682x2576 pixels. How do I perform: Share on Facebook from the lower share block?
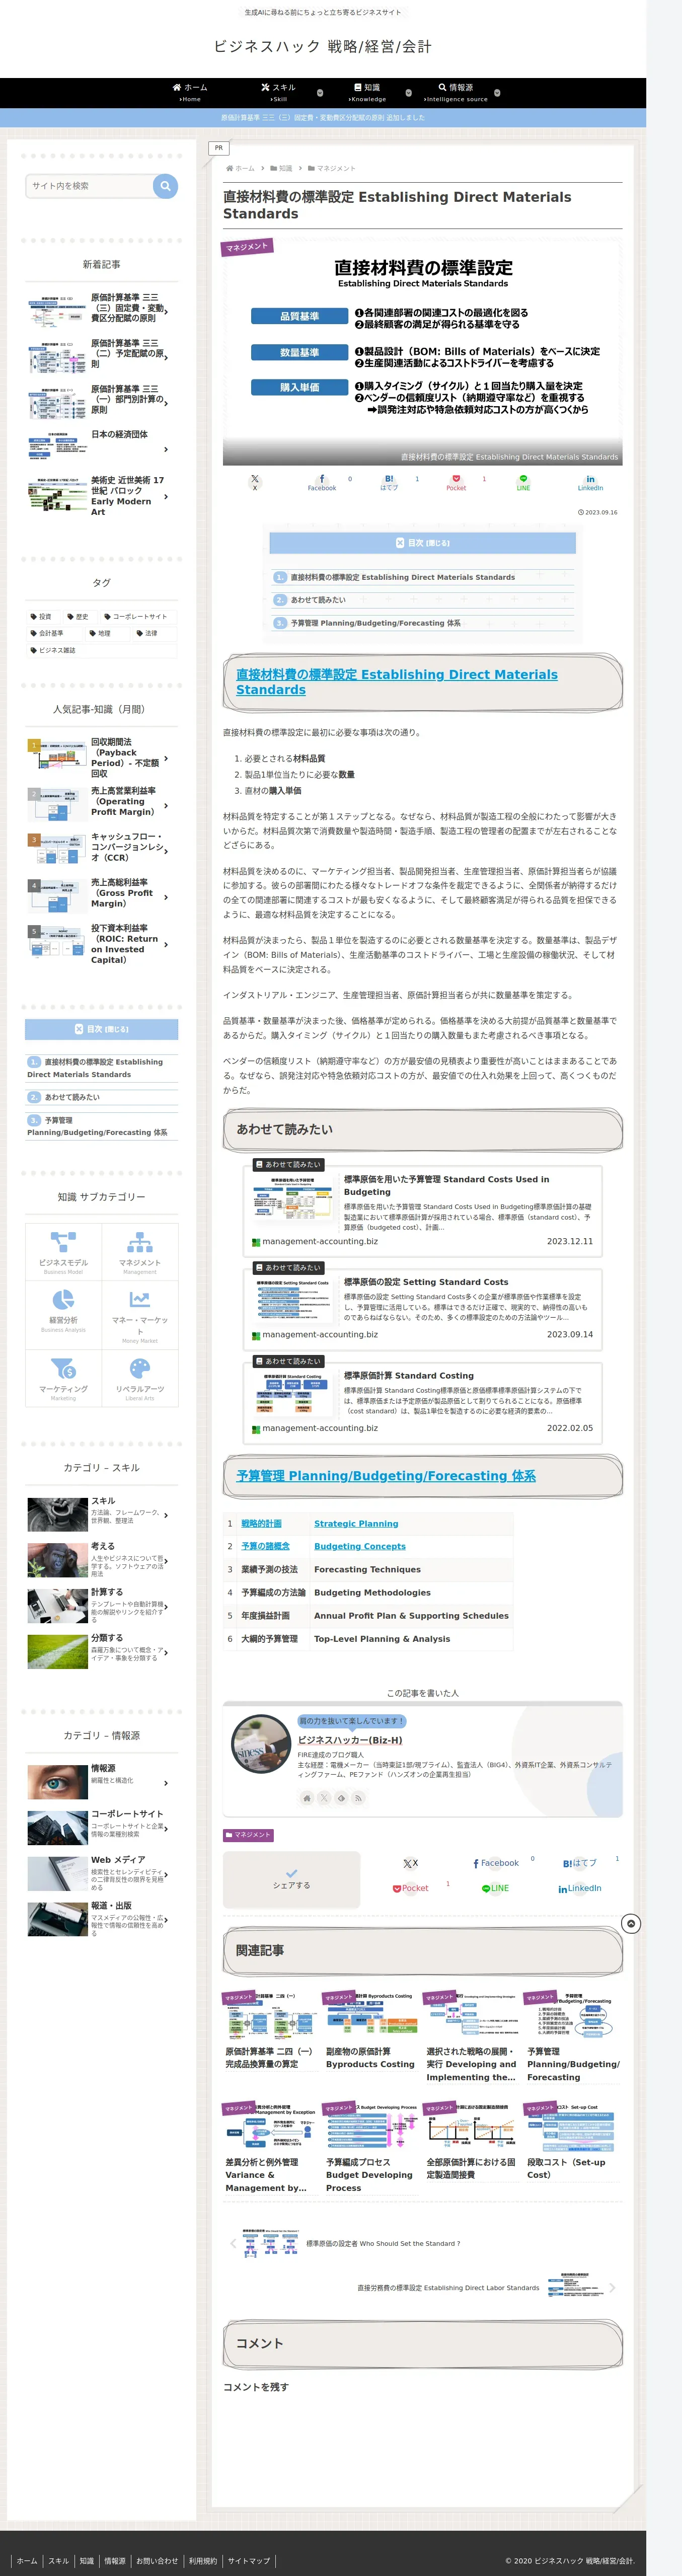pos(496,1864)
